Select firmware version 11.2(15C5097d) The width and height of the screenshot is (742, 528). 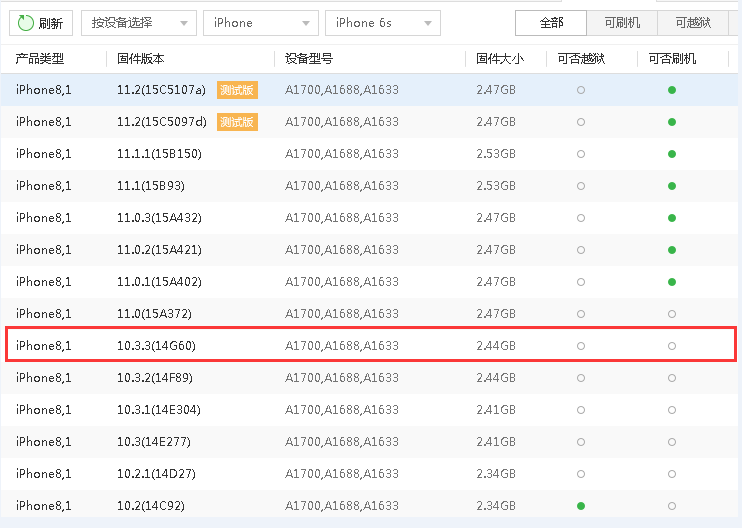162,122
